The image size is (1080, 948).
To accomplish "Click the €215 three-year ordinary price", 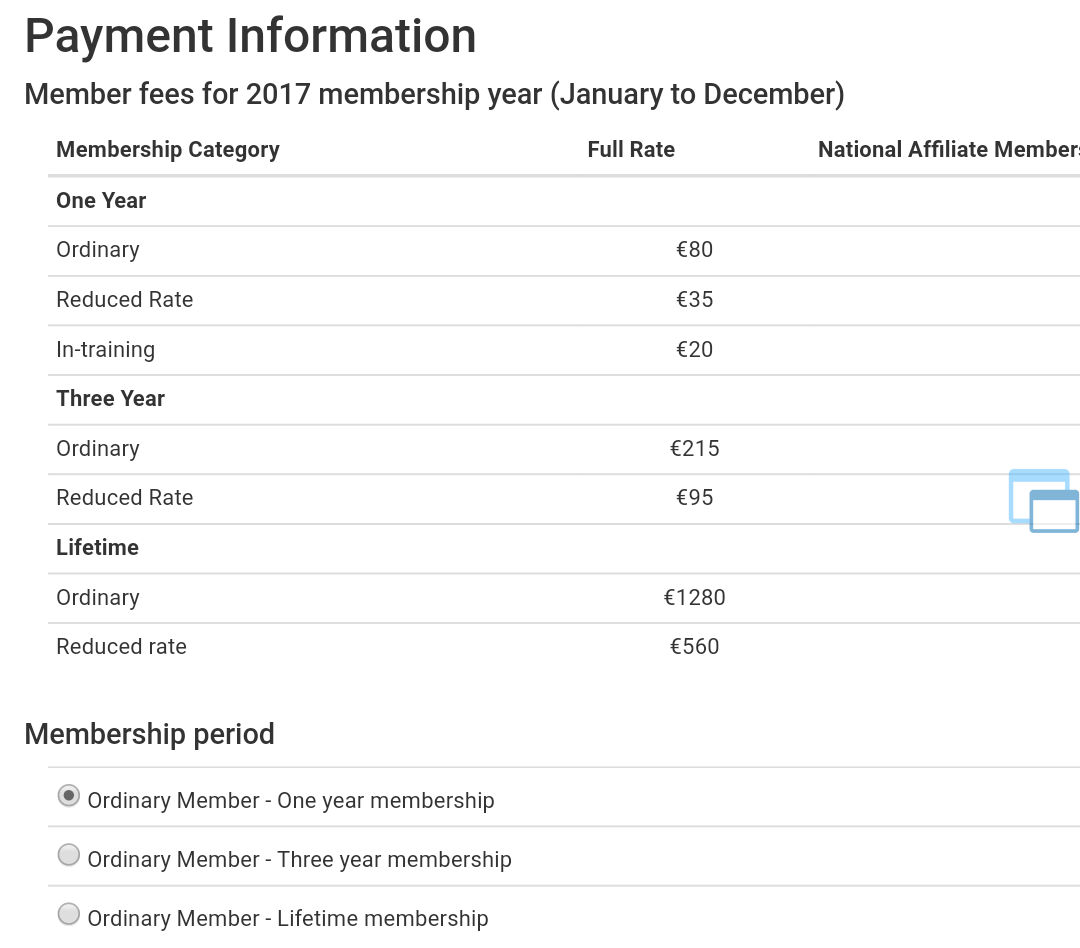I will [694, 449].
